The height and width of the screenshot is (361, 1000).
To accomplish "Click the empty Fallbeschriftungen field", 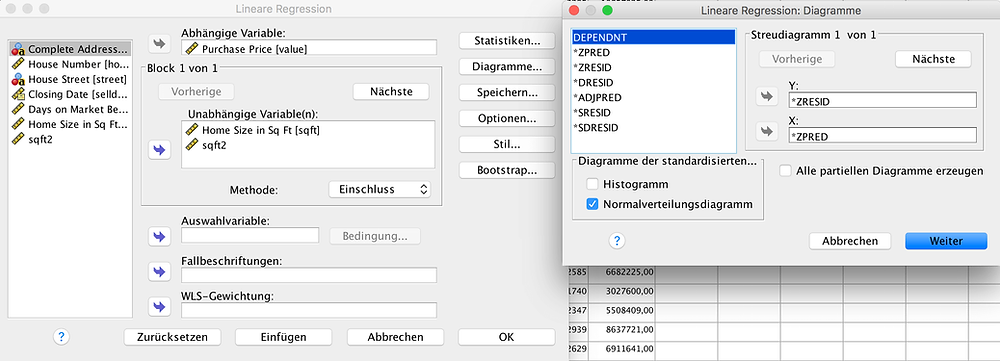I will click(x=309, y=275).
